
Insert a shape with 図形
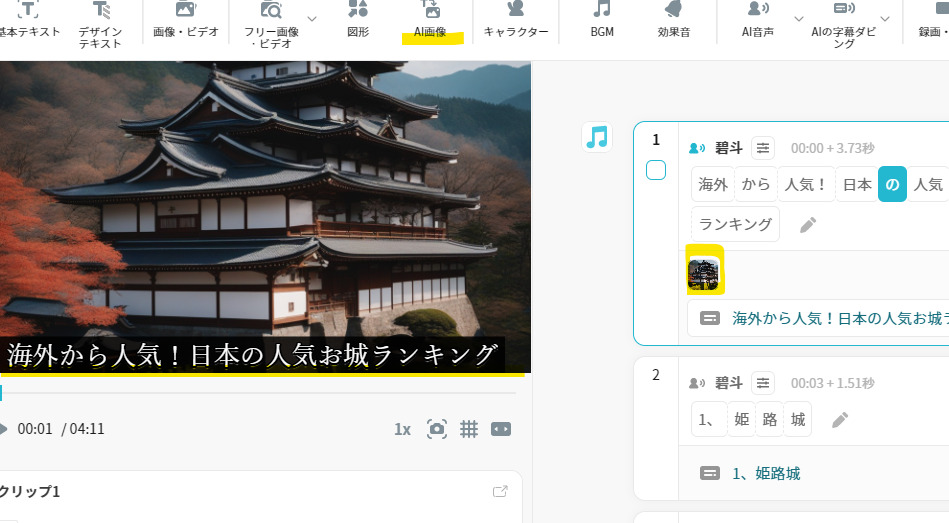[358, 19]
